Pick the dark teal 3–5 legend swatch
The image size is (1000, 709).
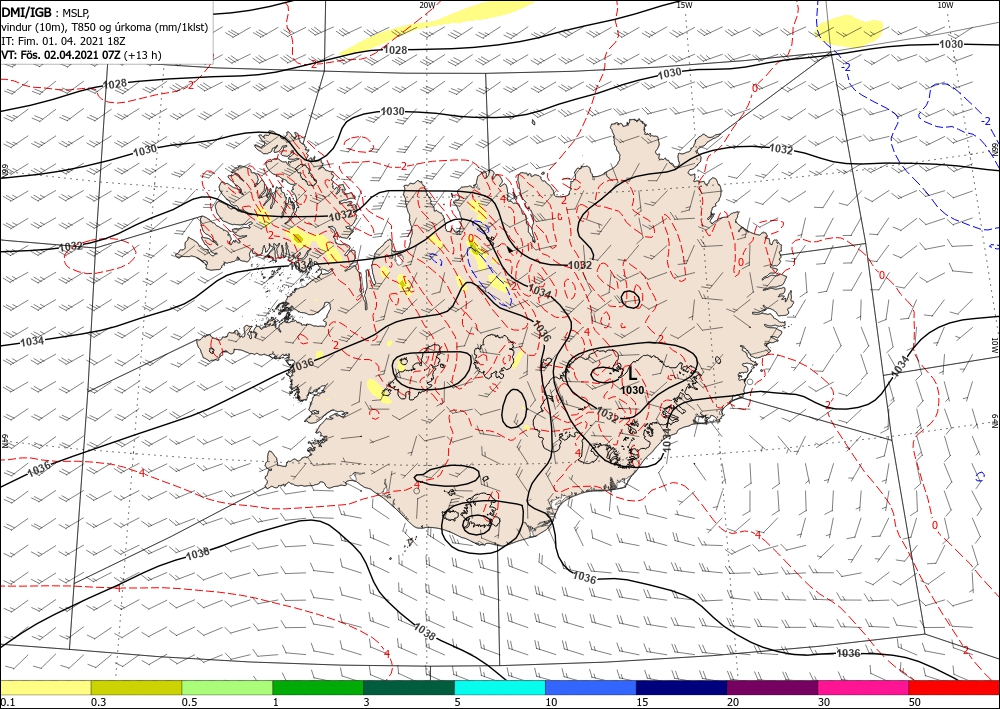point(409,687)
